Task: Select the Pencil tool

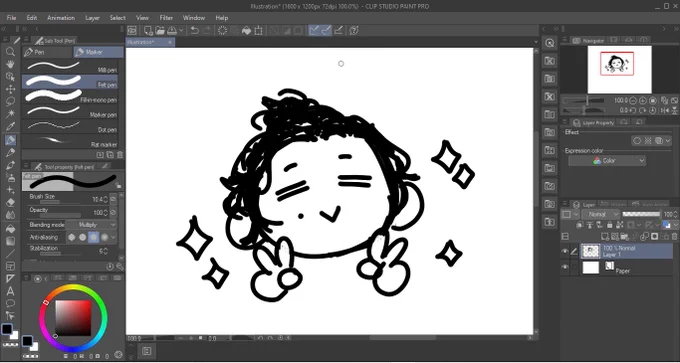Action: coord(10,152)
